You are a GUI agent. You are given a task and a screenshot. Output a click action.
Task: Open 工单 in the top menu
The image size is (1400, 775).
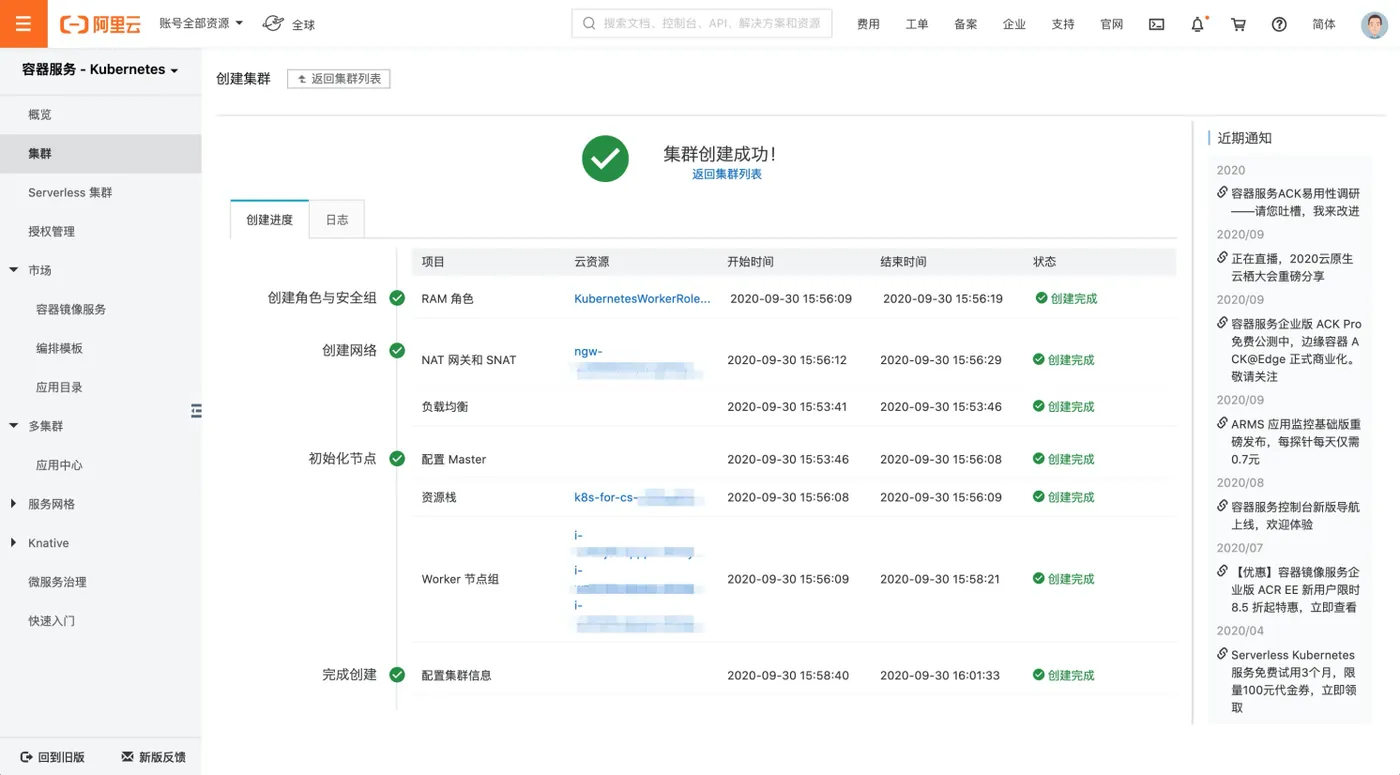[917, 24]
